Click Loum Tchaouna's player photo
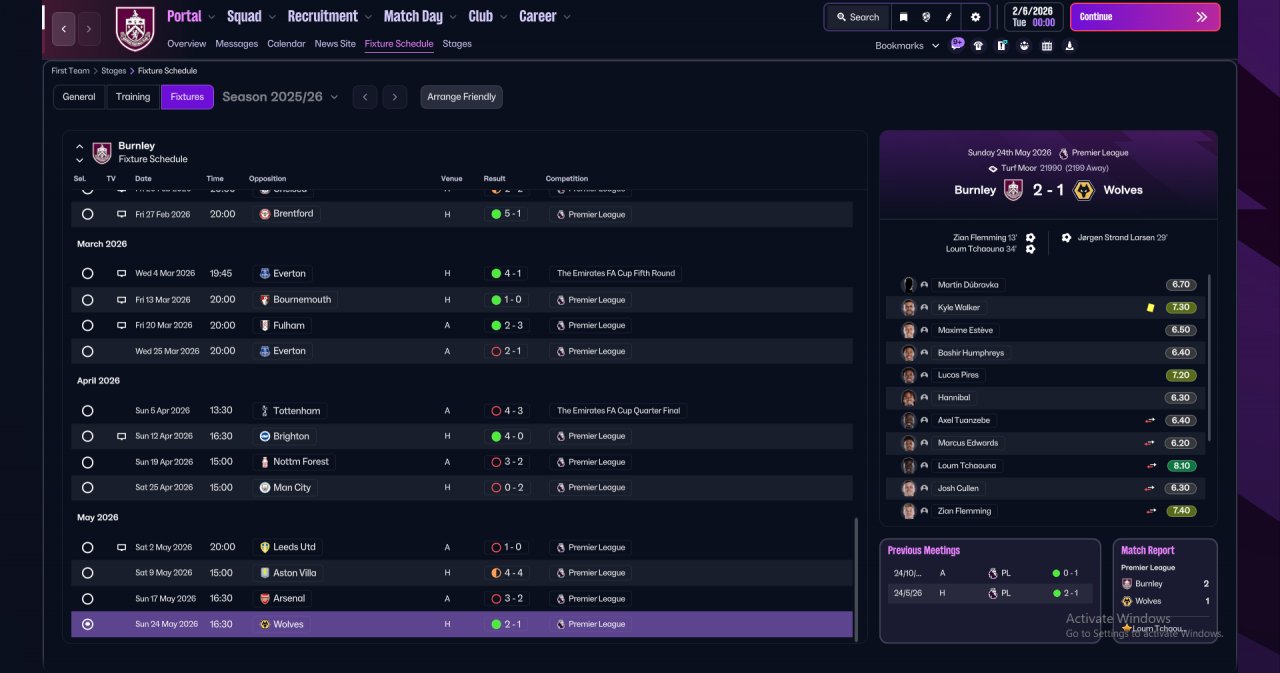The image size is (1280, 673). click(x=909, y=466)
